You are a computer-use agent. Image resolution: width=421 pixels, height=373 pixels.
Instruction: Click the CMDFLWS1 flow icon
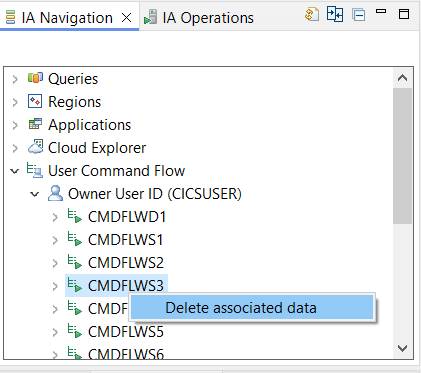point(75,239)
